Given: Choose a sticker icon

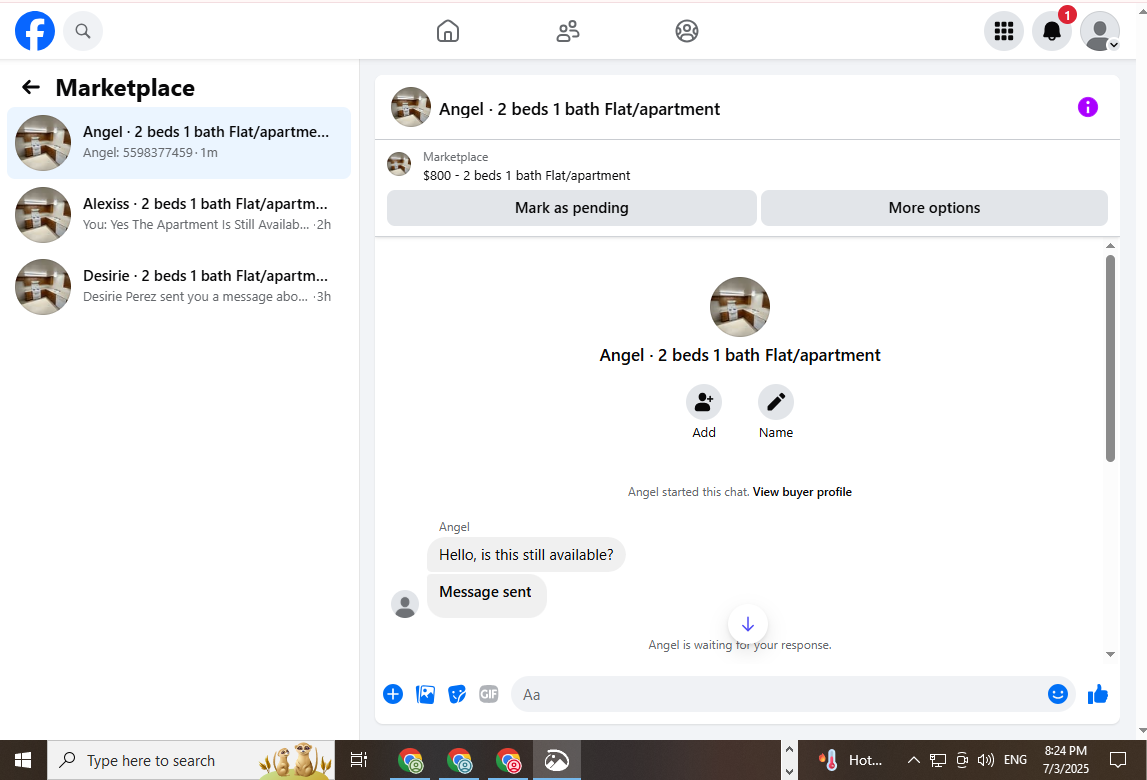Looking at the screenshot, I should tap(457, 694).
